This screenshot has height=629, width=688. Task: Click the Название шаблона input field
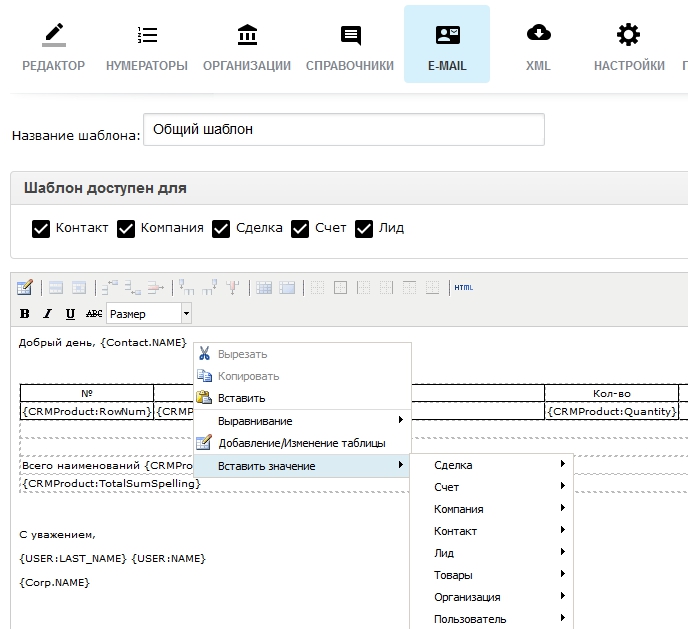[x=344, y=130]
